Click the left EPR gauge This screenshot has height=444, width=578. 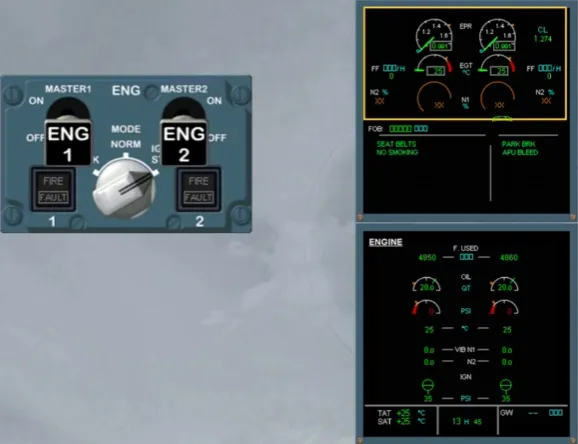[434, 36]
